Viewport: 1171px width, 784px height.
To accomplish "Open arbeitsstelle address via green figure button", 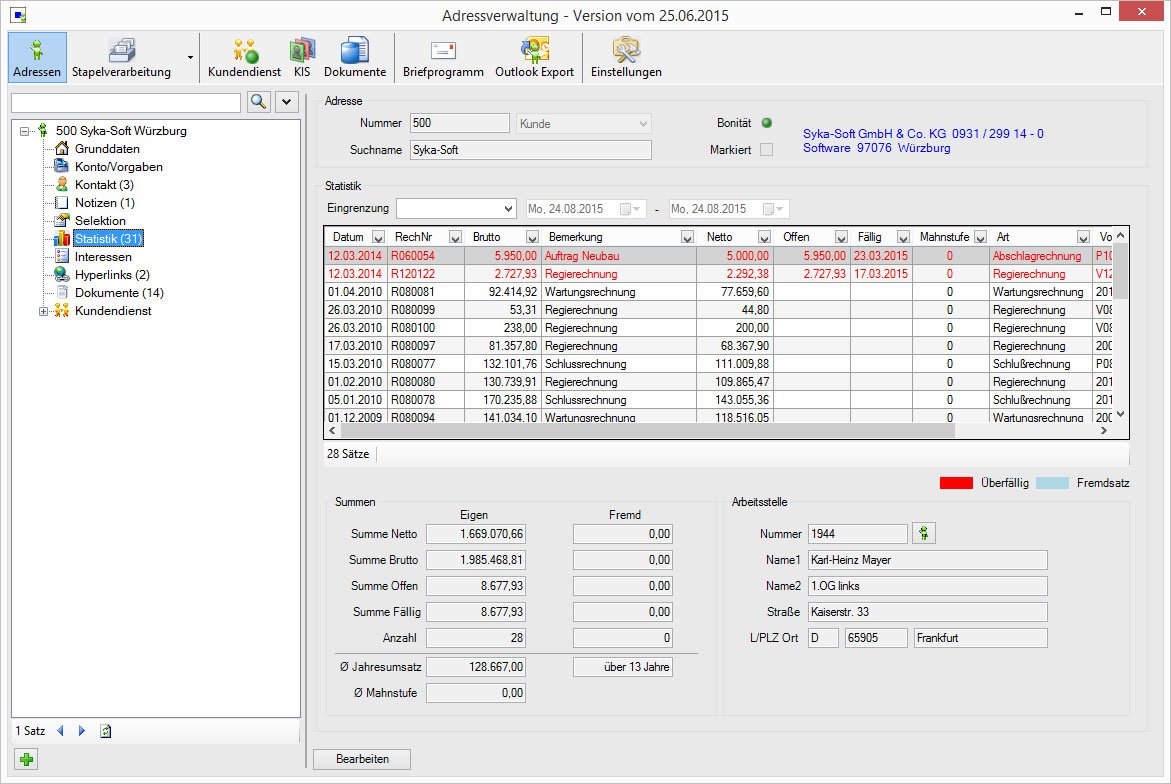I will 924,534.
